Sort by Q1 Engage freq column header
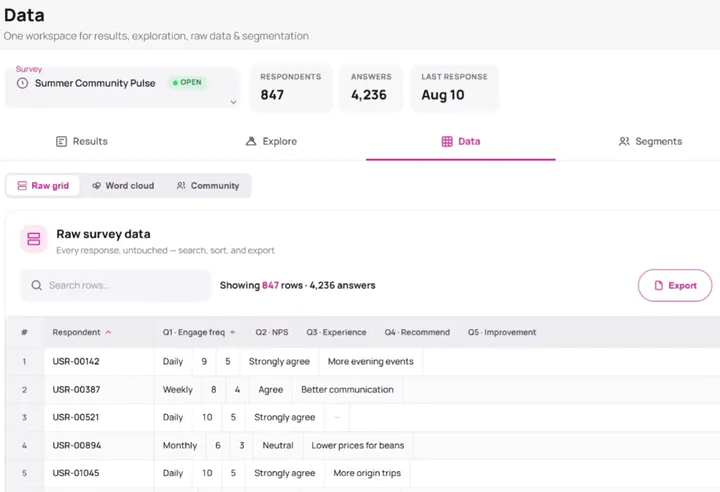 [198, 332]
